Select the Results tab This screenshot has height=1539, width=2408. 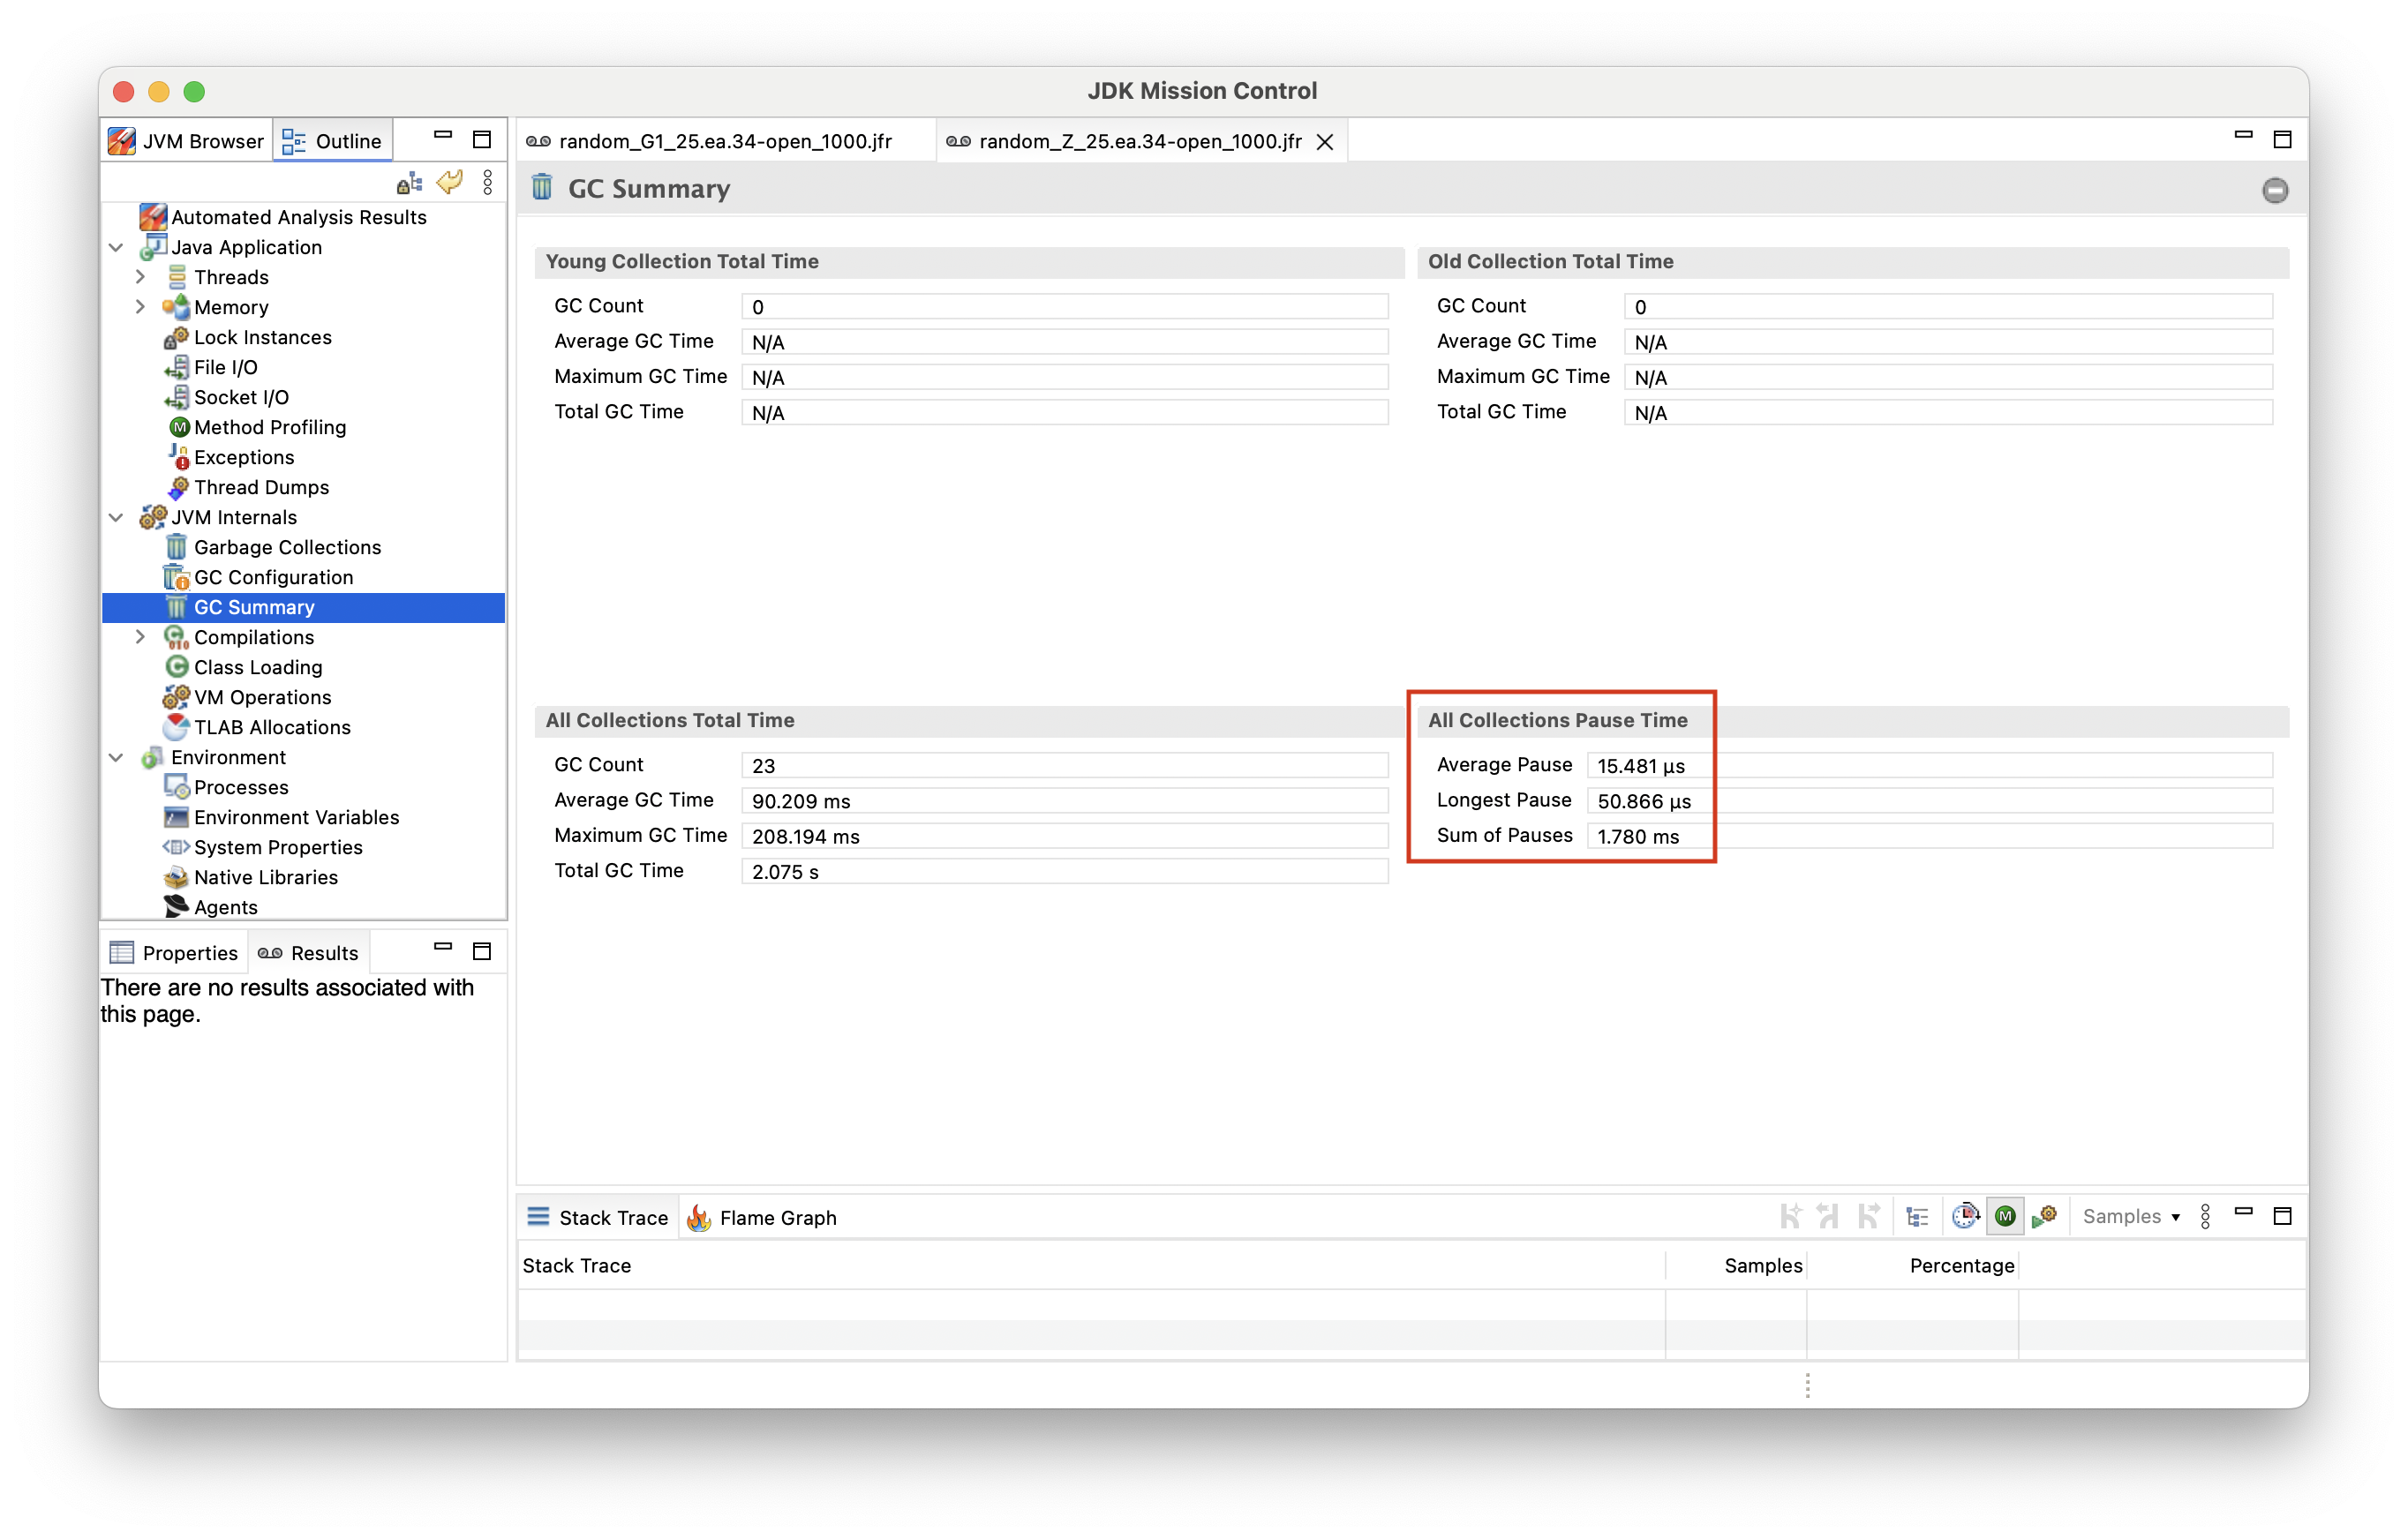coord(308,952)
